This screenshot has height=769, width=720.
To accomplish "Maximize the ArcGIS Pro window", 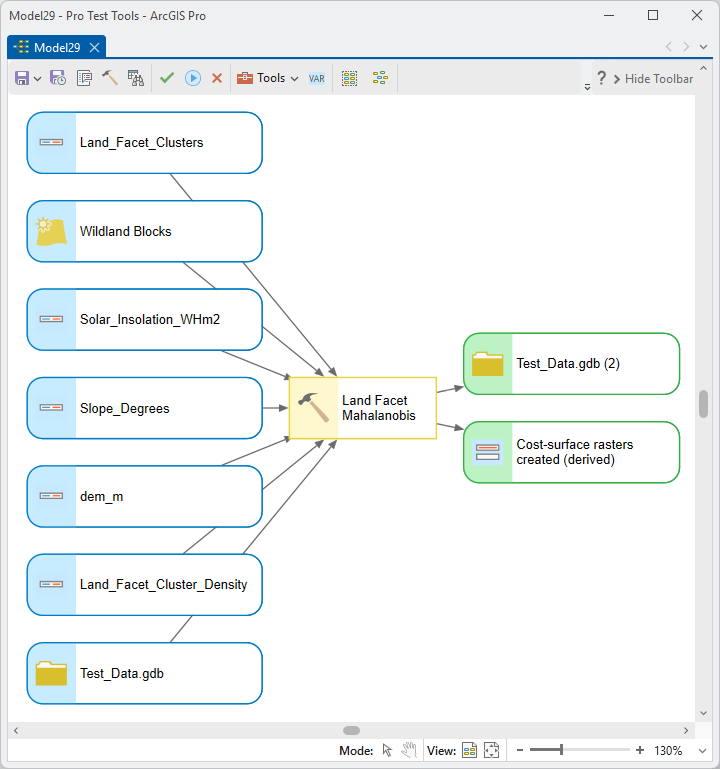I will [x=653, y=16].
